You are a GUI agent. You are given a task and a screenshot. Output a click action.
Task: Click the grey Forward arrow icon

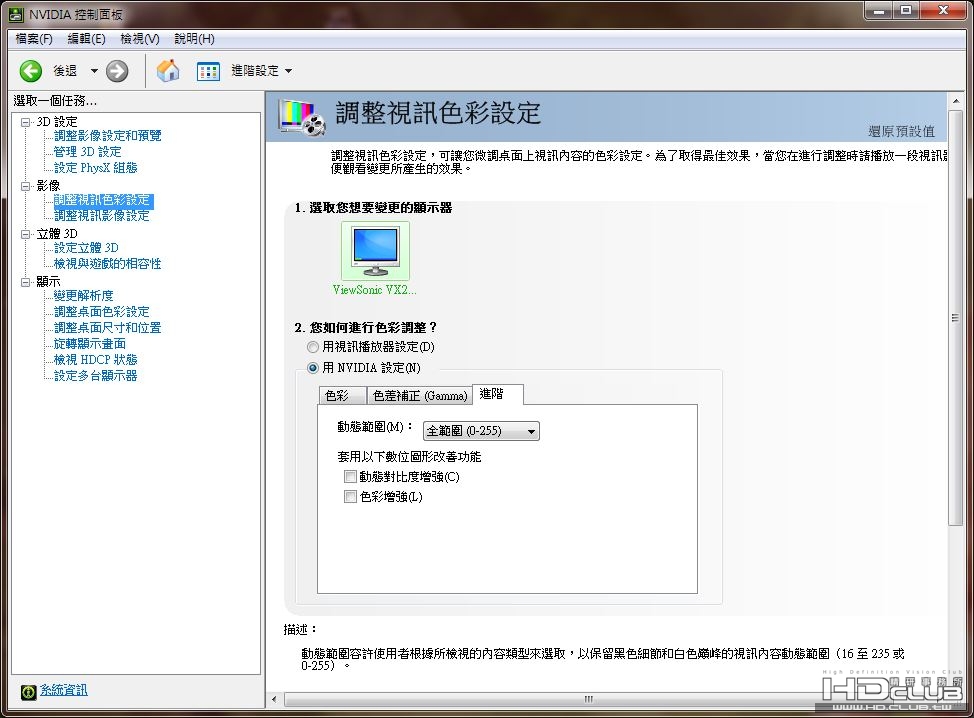(x=117, y=71)
